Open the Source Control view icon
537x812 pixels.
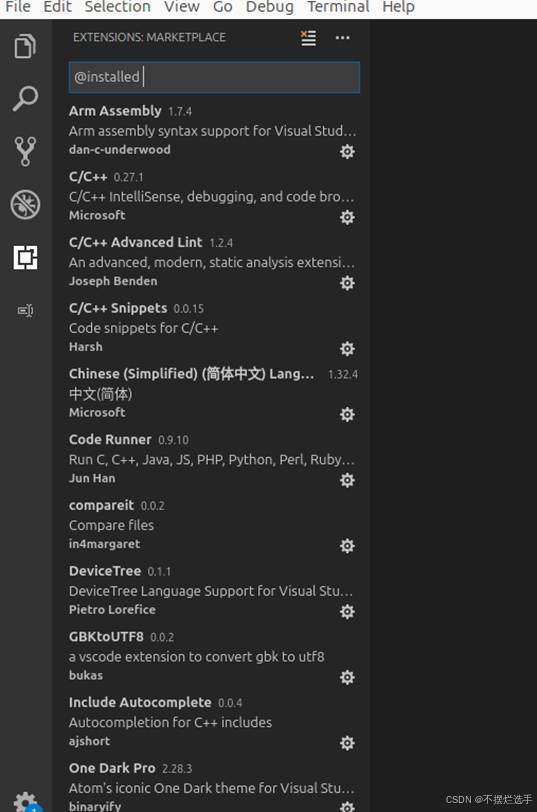pyautogui.click(x=25, y=151)
